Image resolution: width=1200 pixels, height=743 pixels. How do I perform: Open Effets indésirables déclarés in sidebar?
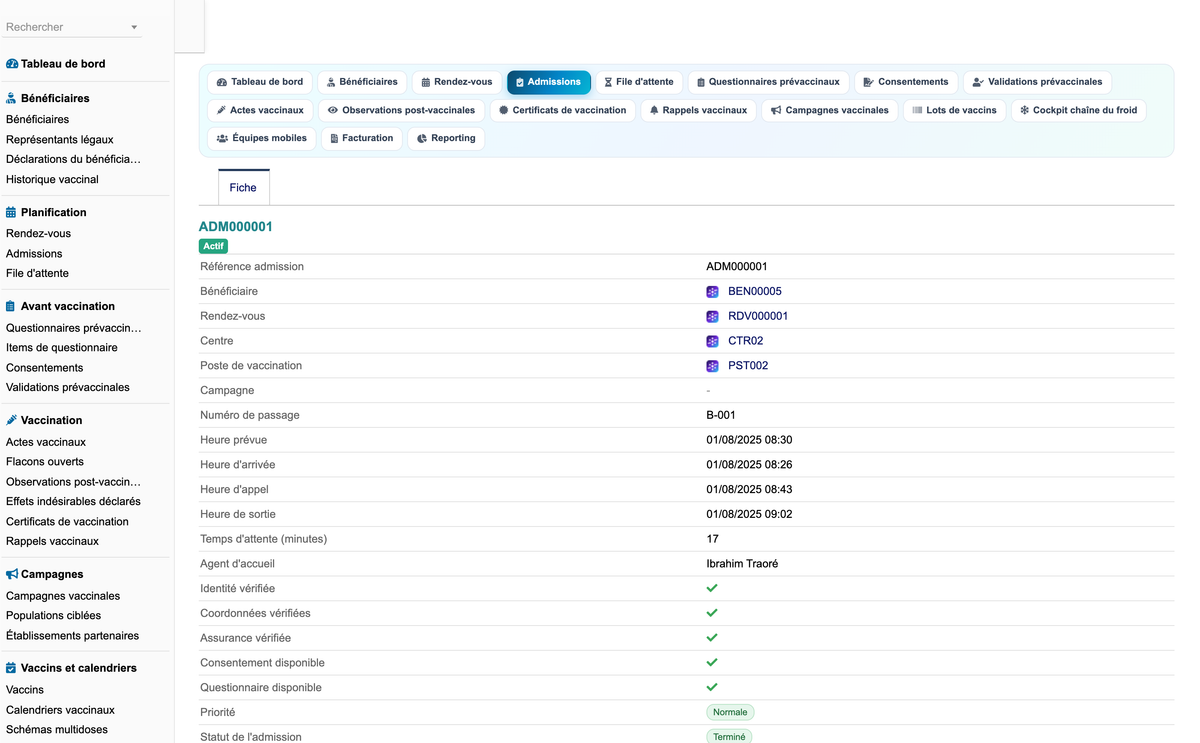click(x=73, y=502)
